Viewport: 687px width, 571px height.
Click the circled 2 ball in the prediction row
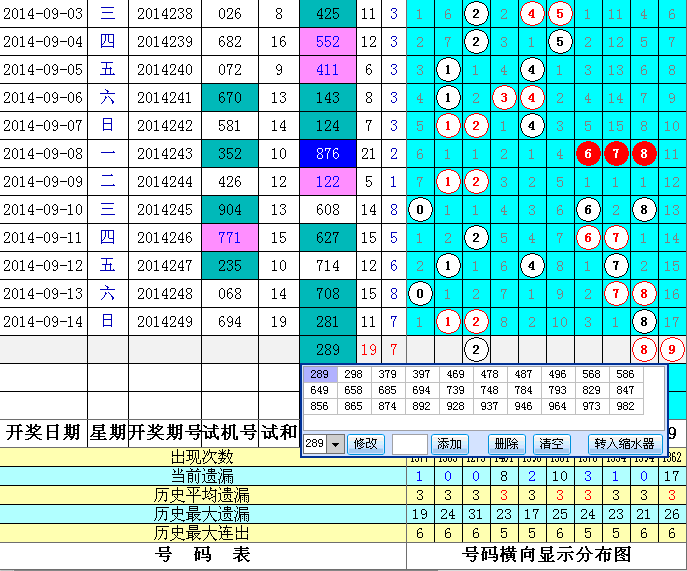coord(477,350)
